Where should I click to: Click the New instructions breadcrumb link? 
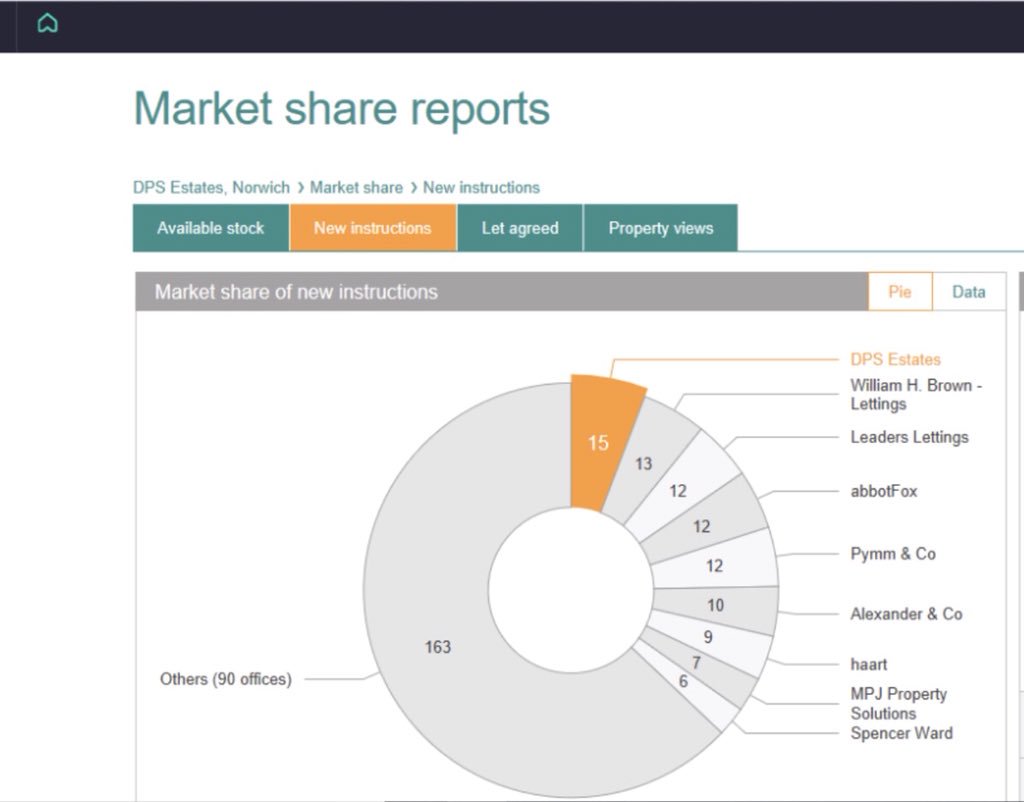point(481,187)
